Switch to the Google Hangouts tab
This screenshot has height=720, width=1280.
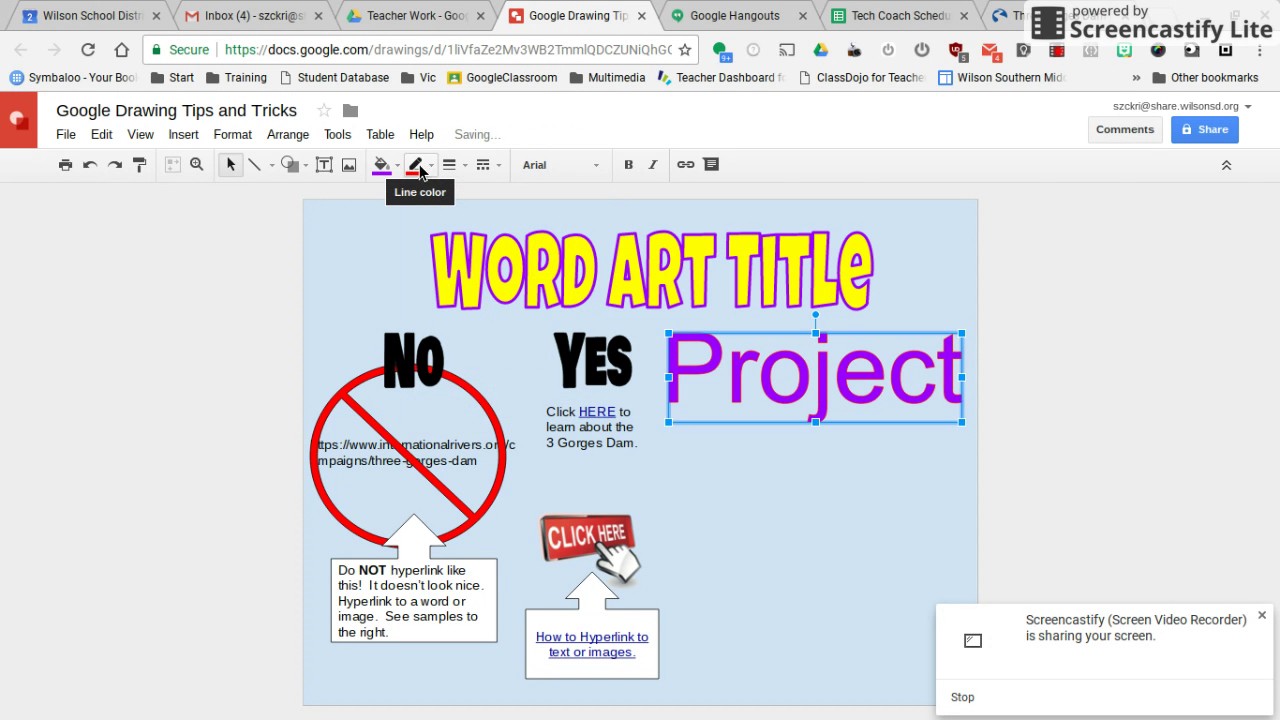[735, 15]
